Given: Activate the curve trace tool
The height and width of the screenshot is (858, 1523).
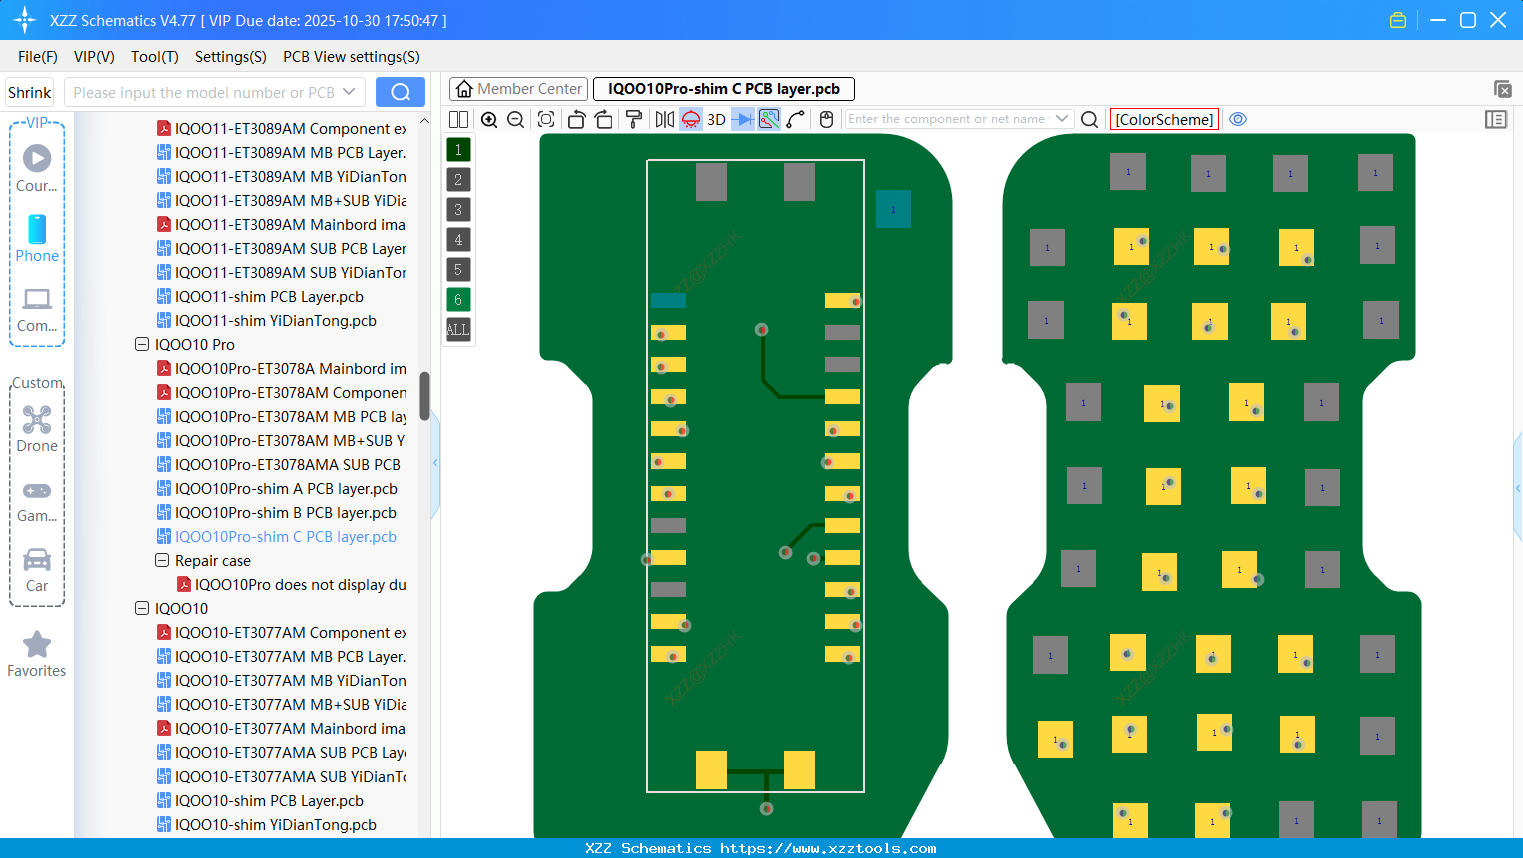Looking at the screenshot, I should (797, 119).
